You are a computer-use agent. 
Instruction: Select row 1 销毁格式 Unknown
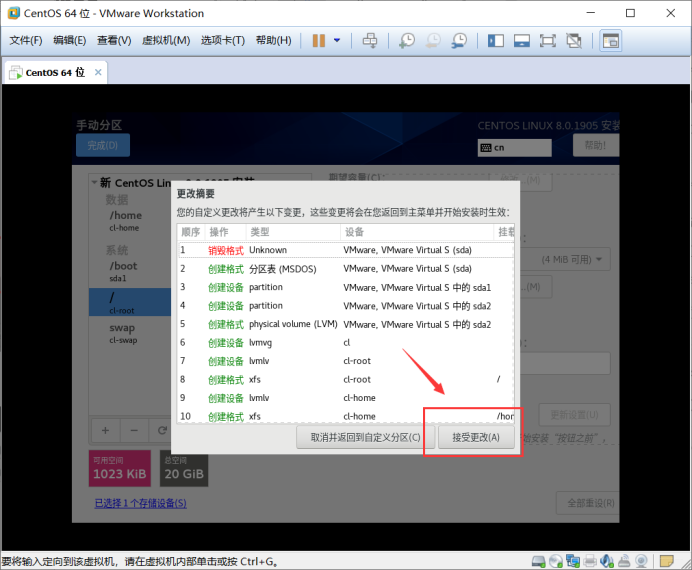[x=346, y=250]
